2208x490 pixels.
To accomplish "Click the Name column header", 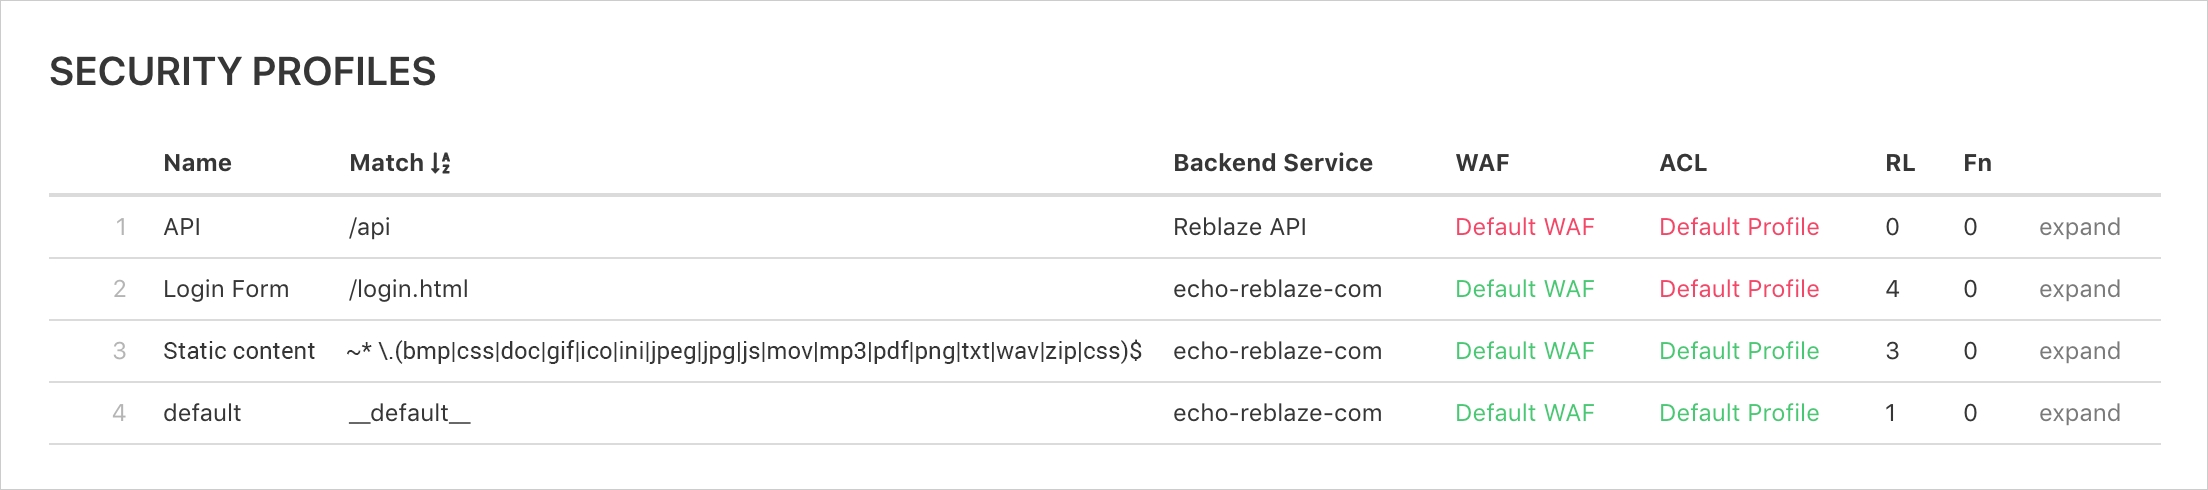I will coord(197,163).
